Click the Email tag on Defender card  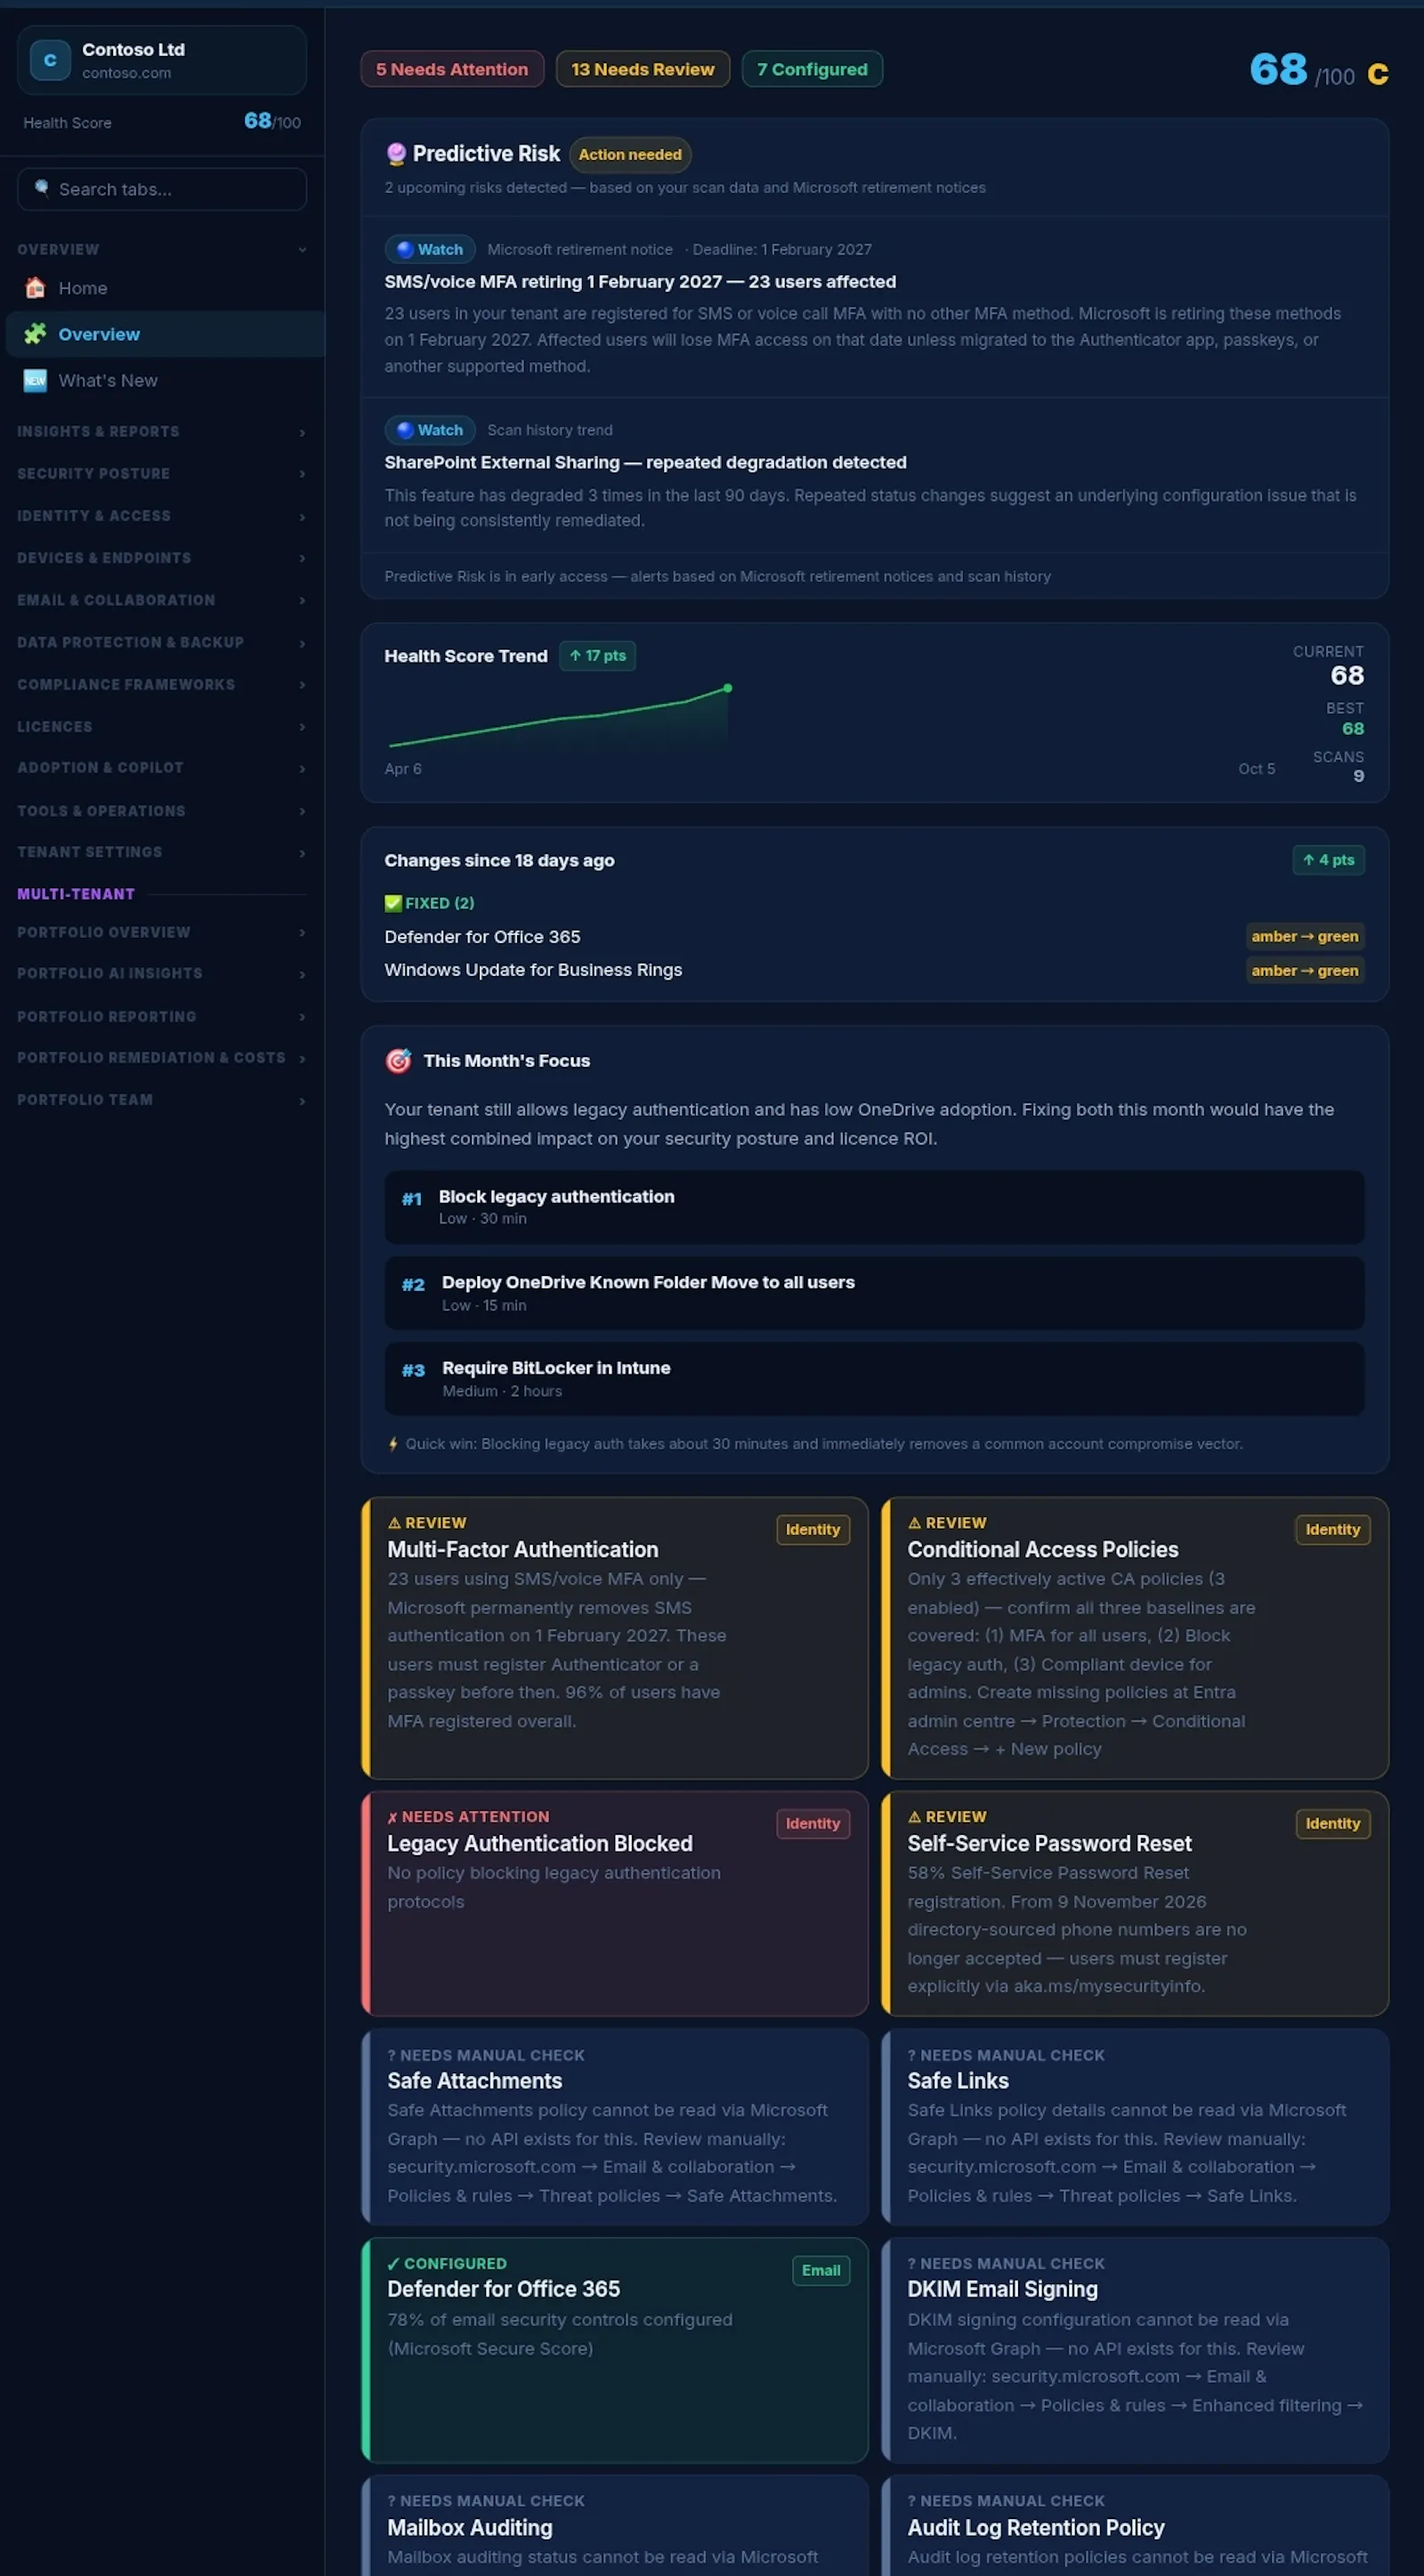point(821,2270)
